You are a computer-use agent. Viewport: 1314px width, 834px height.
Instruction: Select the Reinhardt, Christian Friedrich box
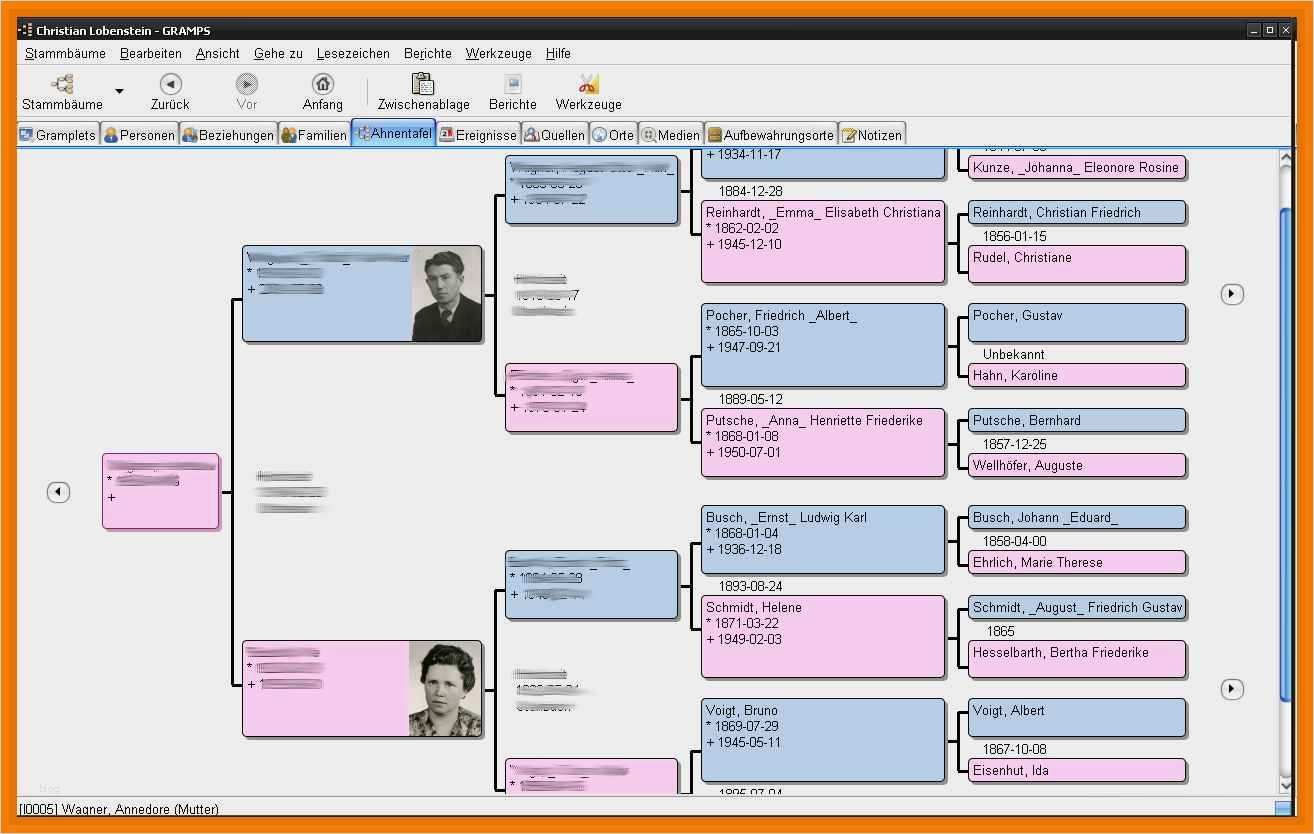tap(1077, 213)
